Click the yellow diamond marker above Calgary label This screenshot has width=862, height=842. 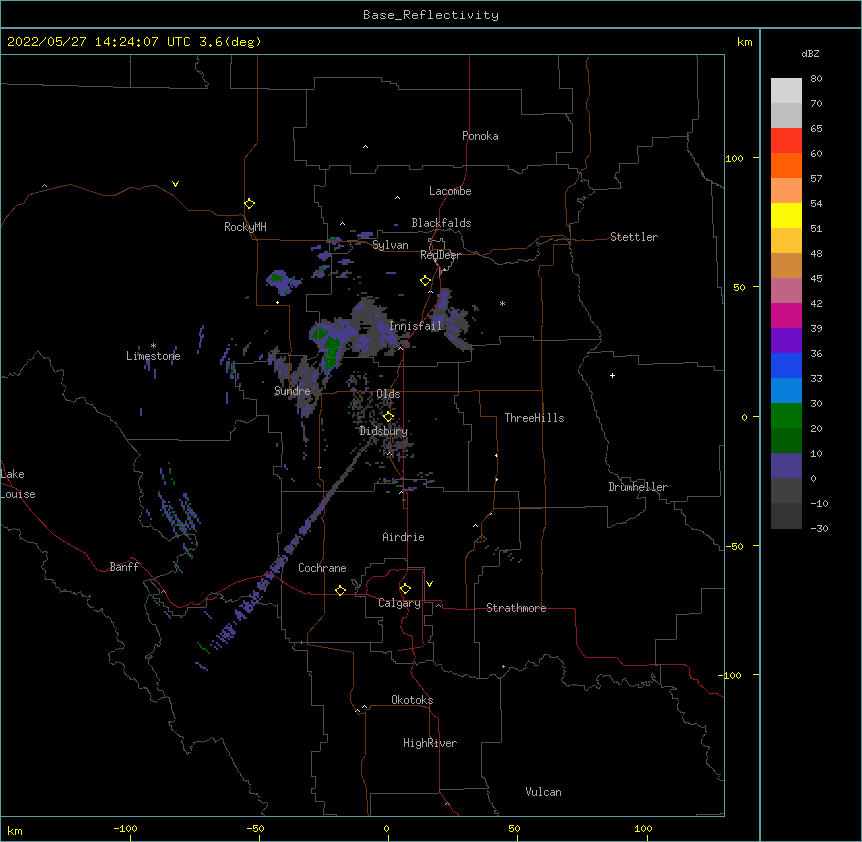tap(405, 589)
